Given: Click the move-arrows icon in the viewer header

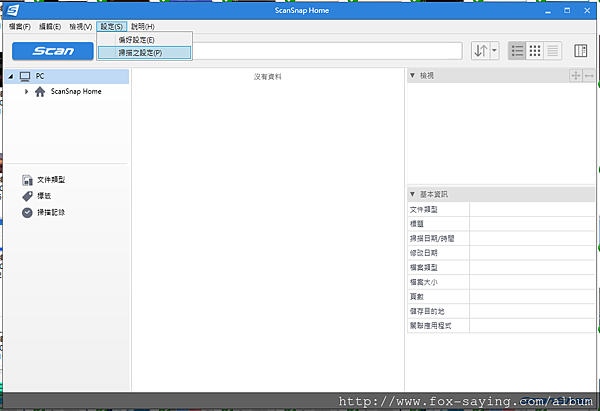Looking at the screenshot, I should pos(576,76).
